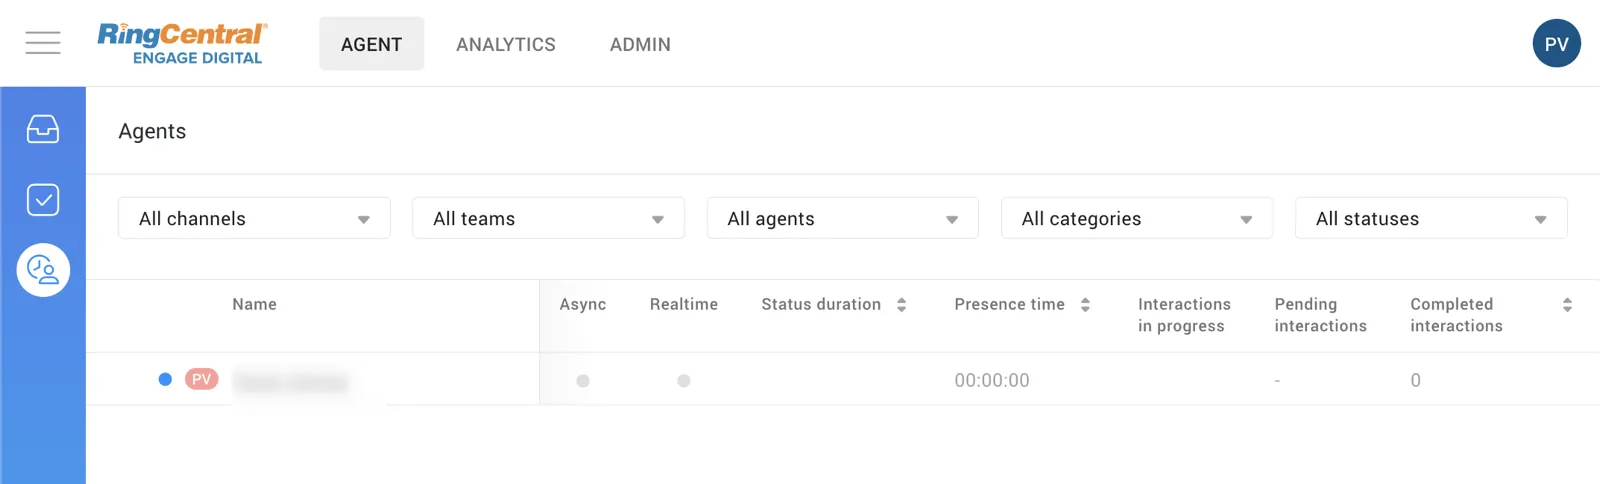Open the Inbox sidebar icon
The height and width of the screenshot is (484, 1600).
pyautogui.click(x=43, y=129)
